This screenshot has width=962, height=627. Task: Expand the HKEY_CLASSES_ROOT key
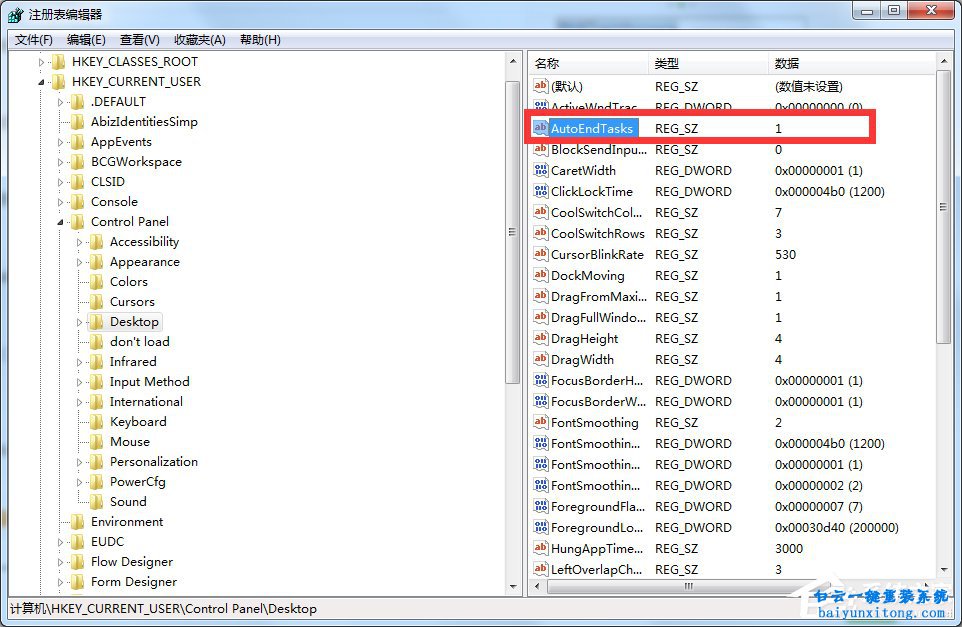(x=41, y=61)
